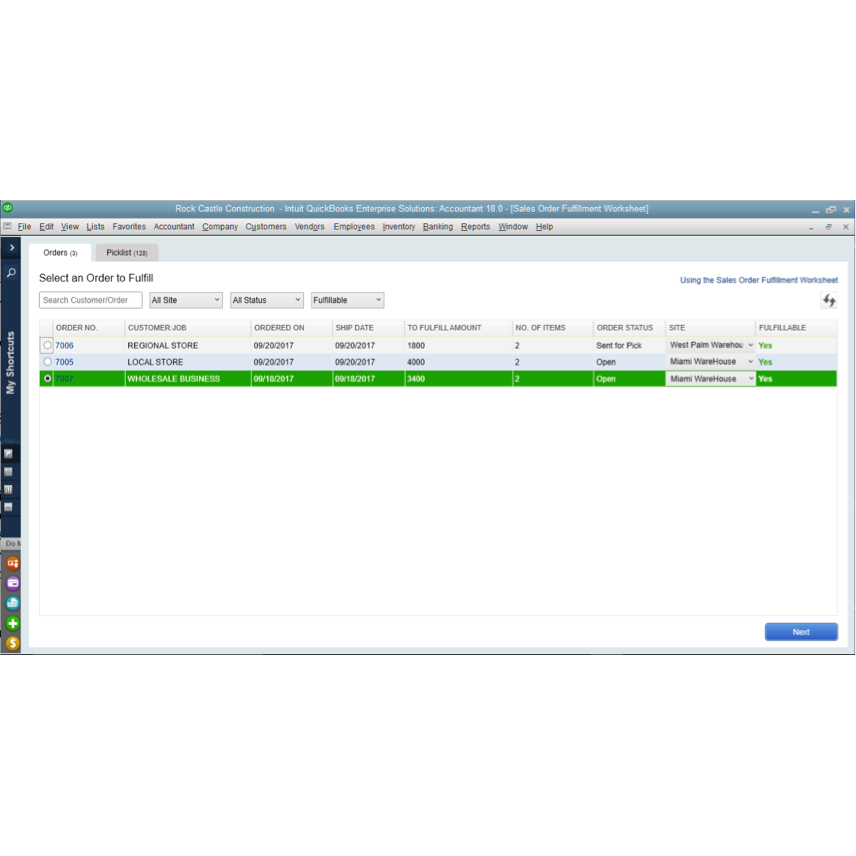Click the 1800 fulfill amount cell

pyautogui.click(x=458, y=345)
